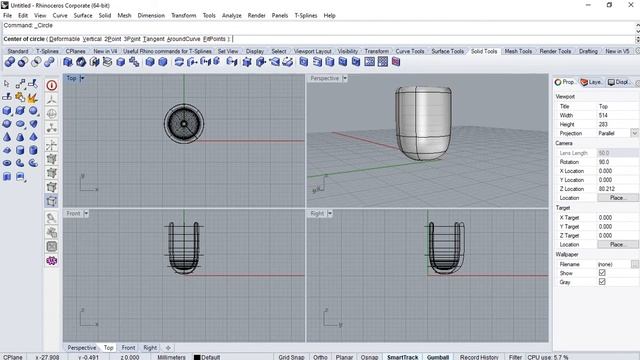Click the purple gear T-Splines options icon
This screenshot has width=640, height=360.
click(52, 260)
